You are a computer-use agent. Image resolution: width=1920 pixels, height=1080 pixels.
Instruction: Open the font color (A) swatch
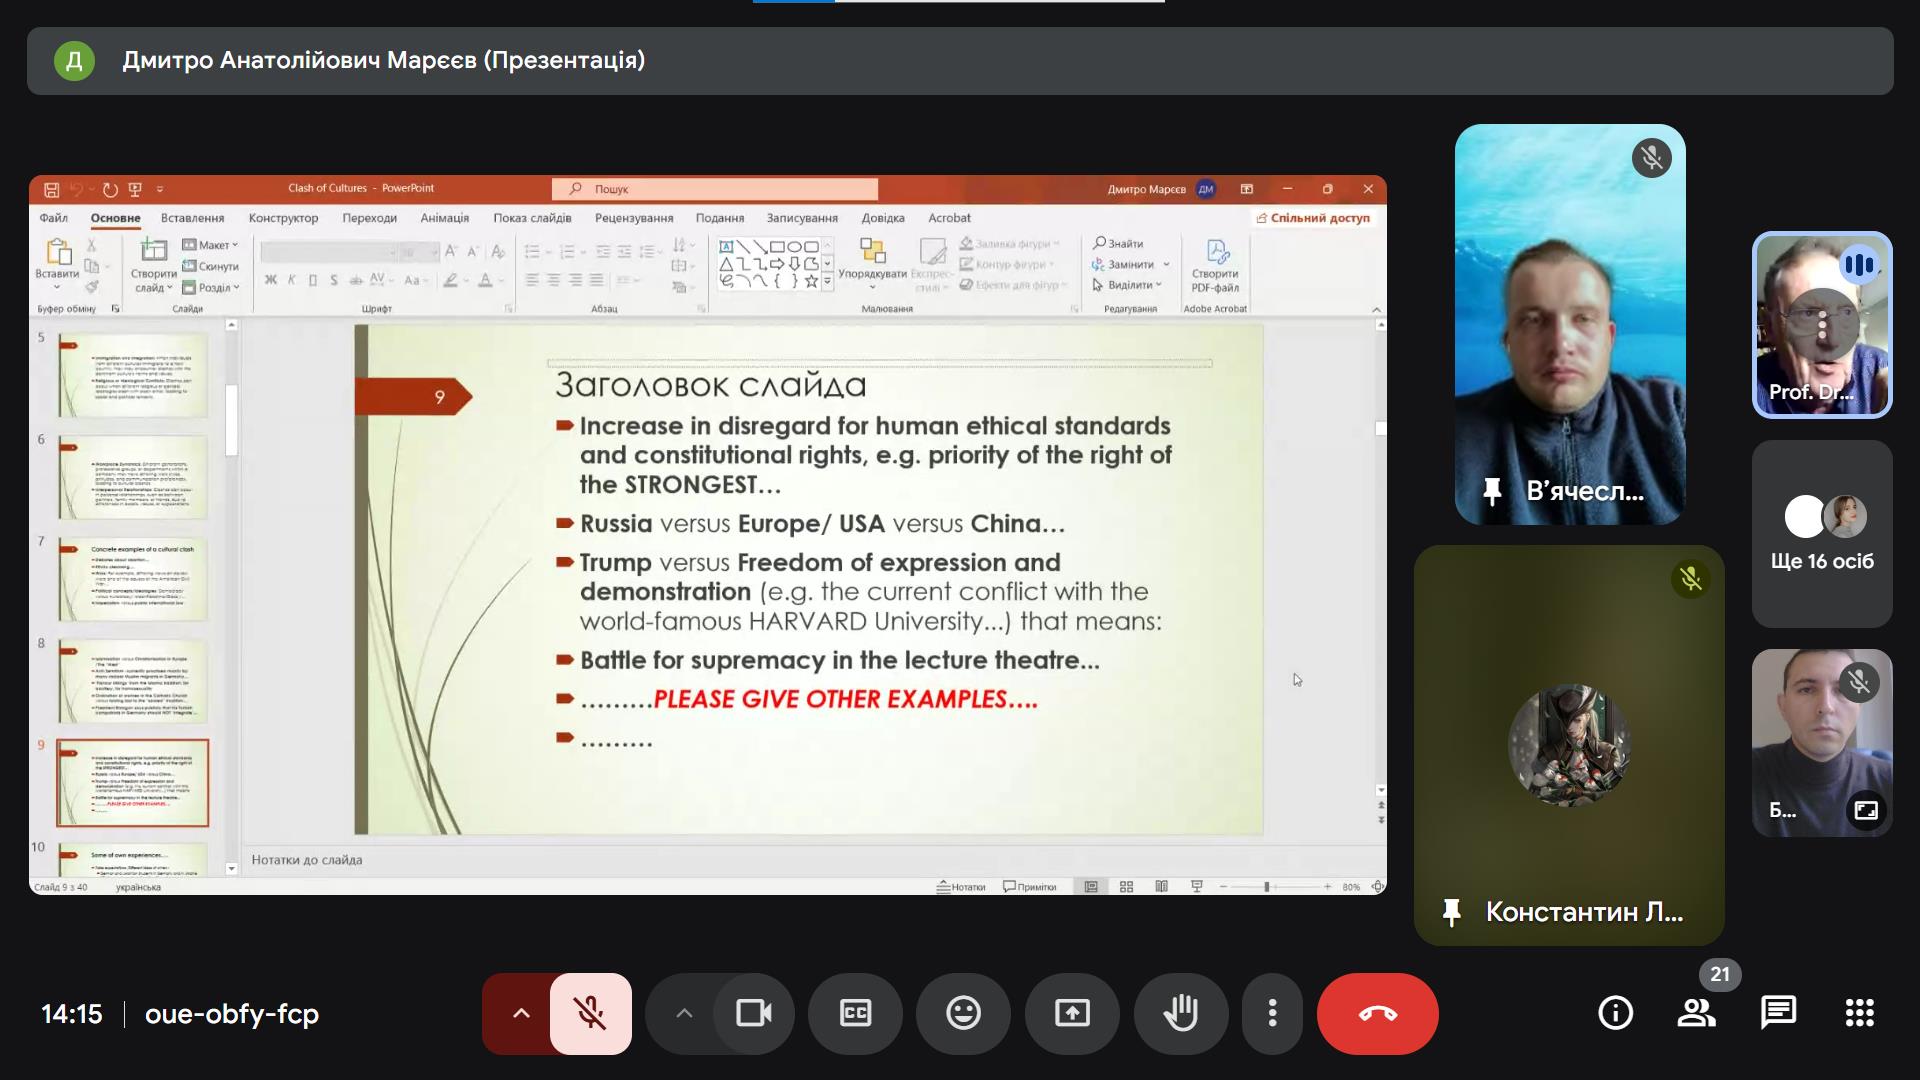coord(486,280)
